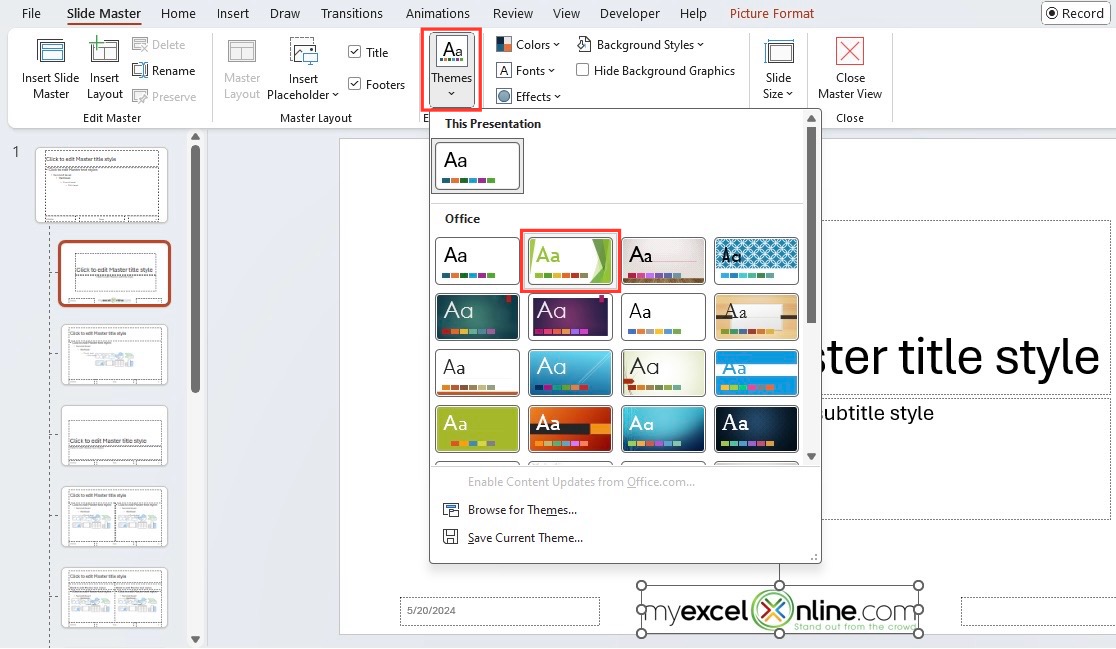1116x649 pixels.
Task: Expand the Slide Size dropdown arrow
Action: (789, 94)
